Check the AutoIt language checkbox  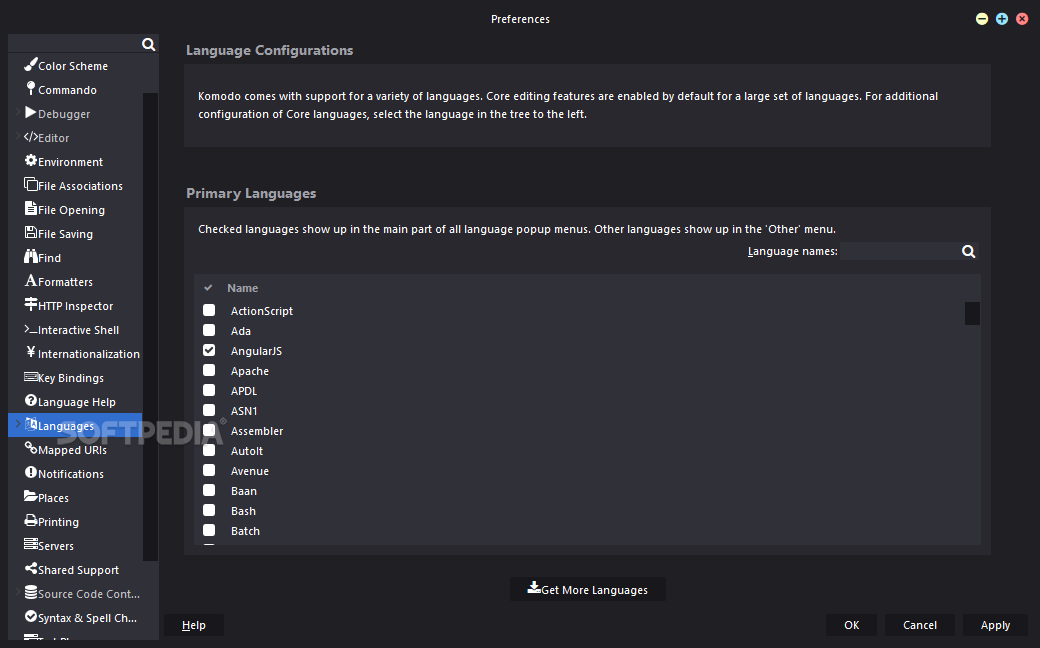(209, 450)
